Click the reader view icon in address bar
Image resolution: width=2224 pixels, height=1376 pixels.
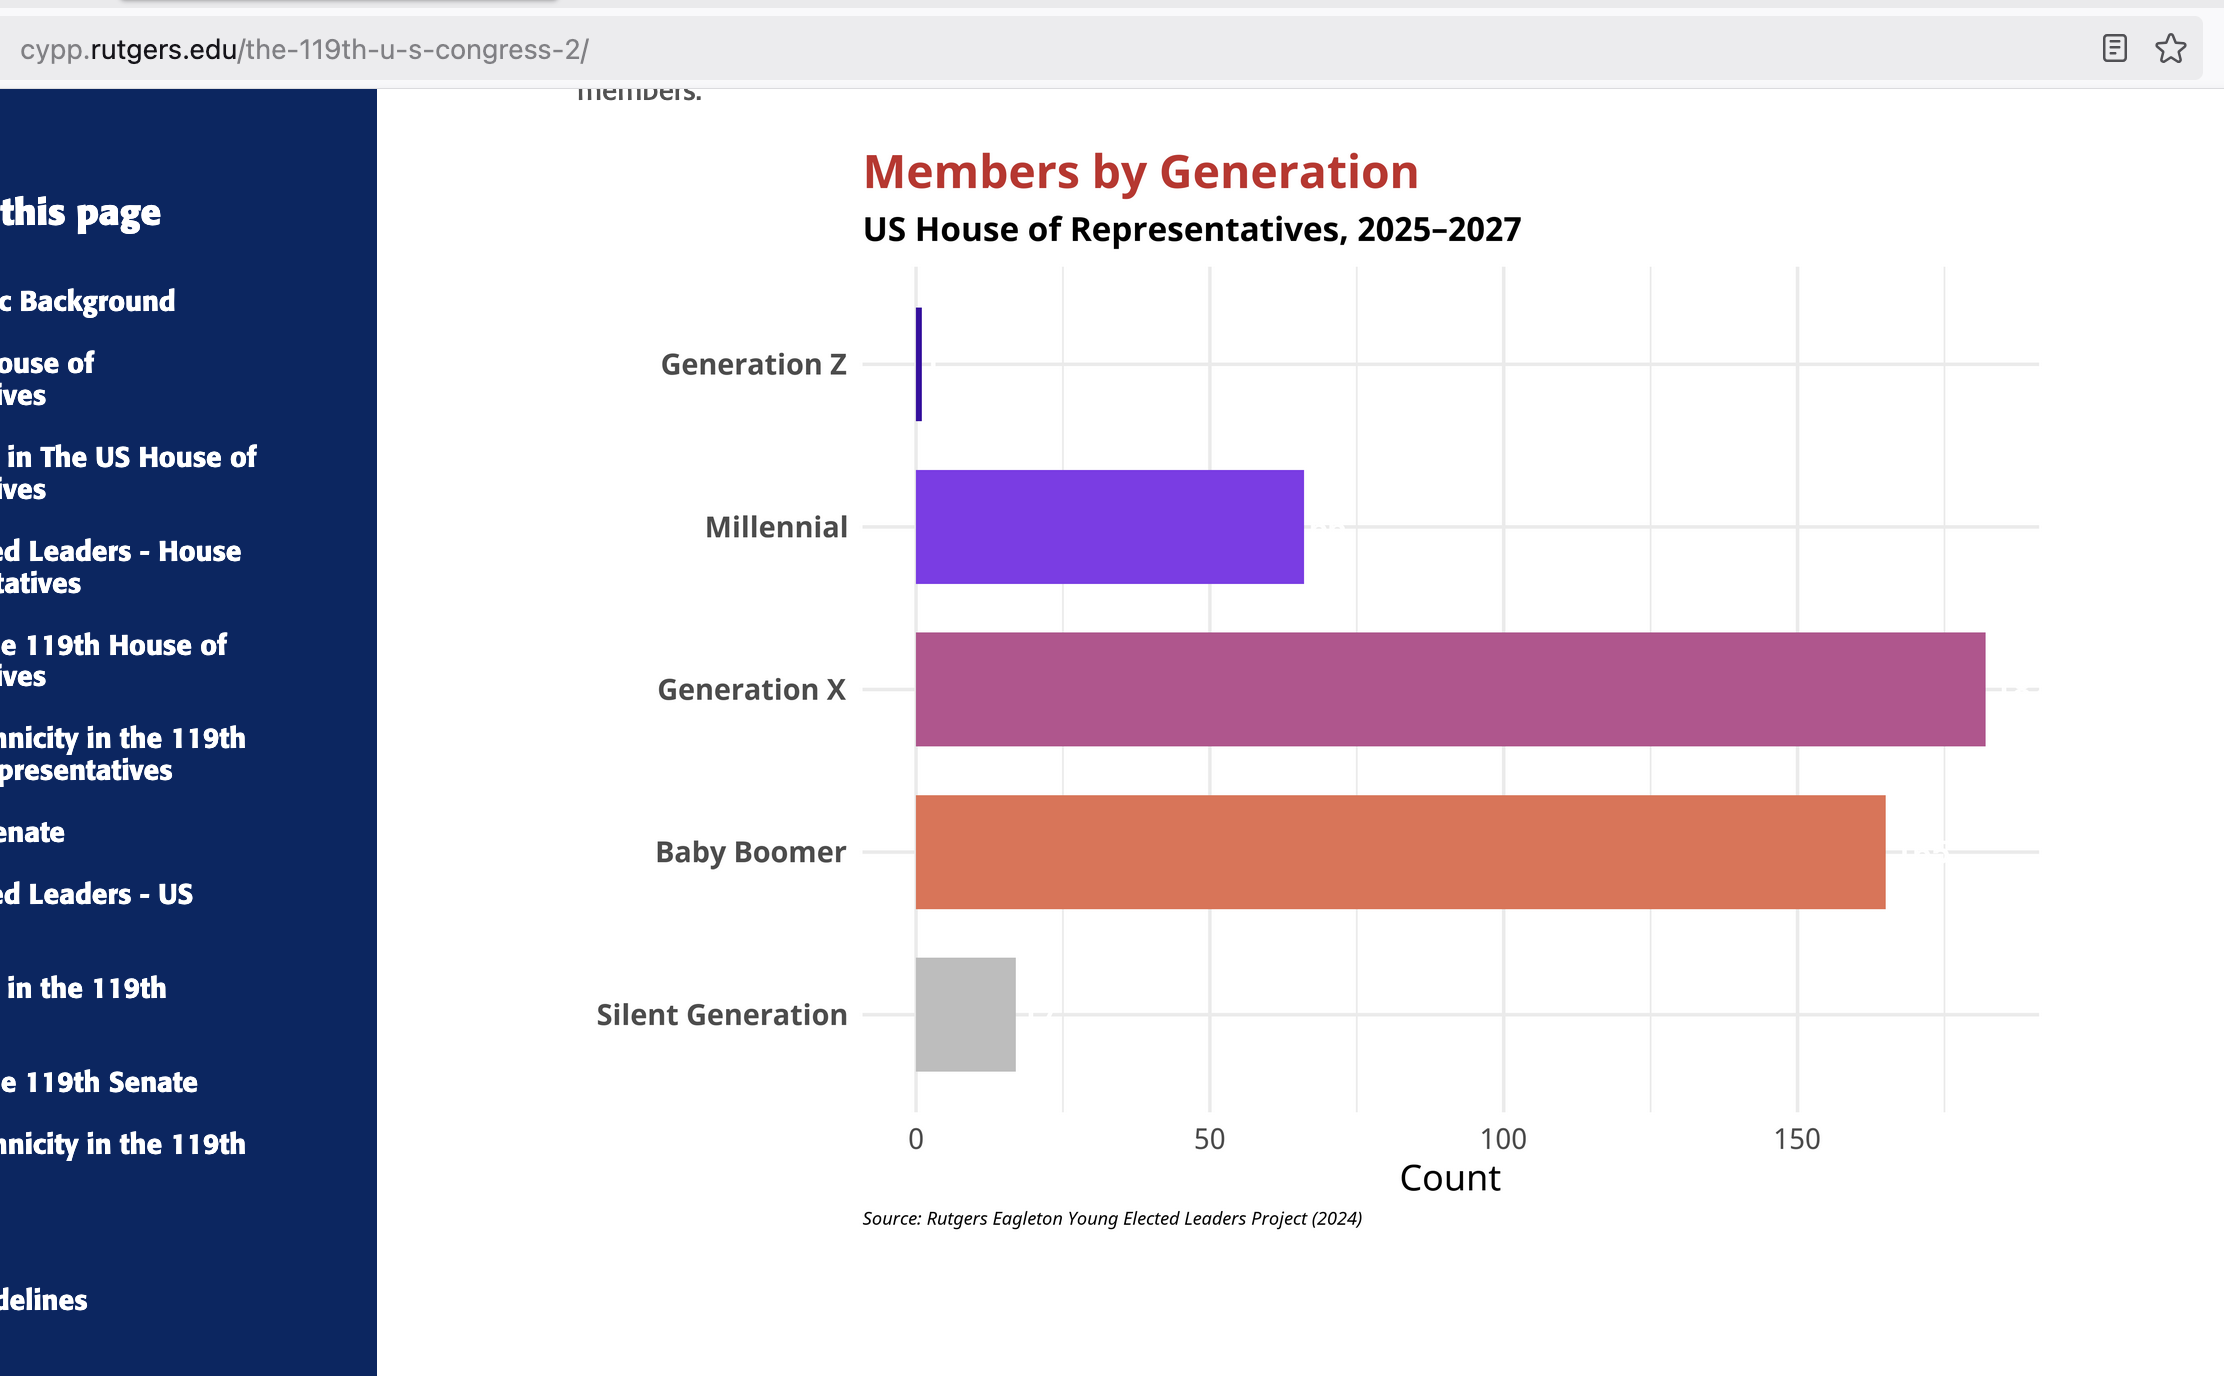2114,48
